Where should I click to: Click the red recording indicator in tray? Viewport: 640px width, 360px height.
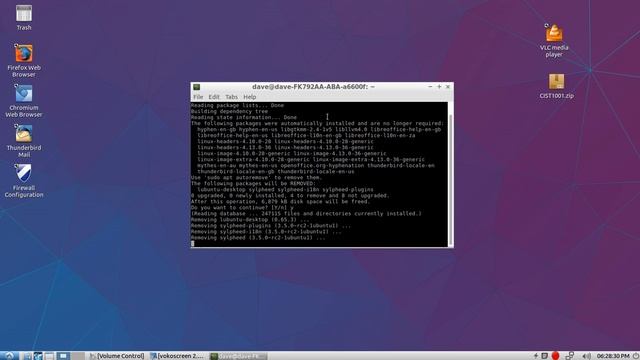pyautogui.click(x=555, y=356)
